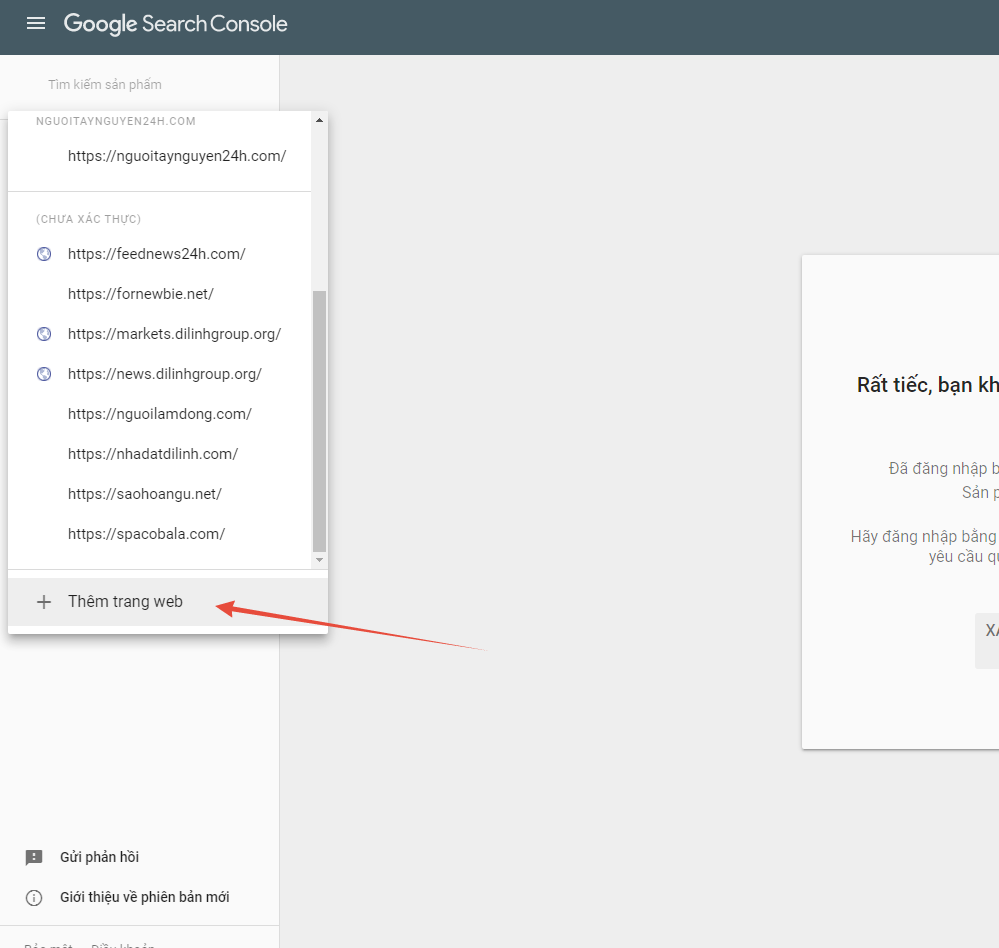
Task: Open Giới thiệu về phiên bản mới
Action: (x=145, y=898)
